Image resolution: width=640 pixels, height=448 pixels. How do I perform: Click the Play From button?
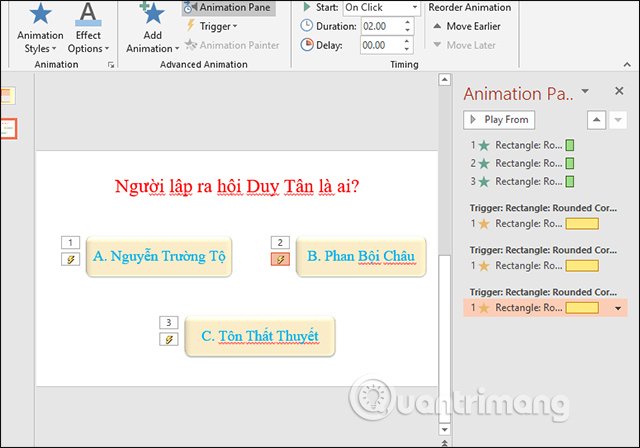pyautogui.click(x=499, y=120)
